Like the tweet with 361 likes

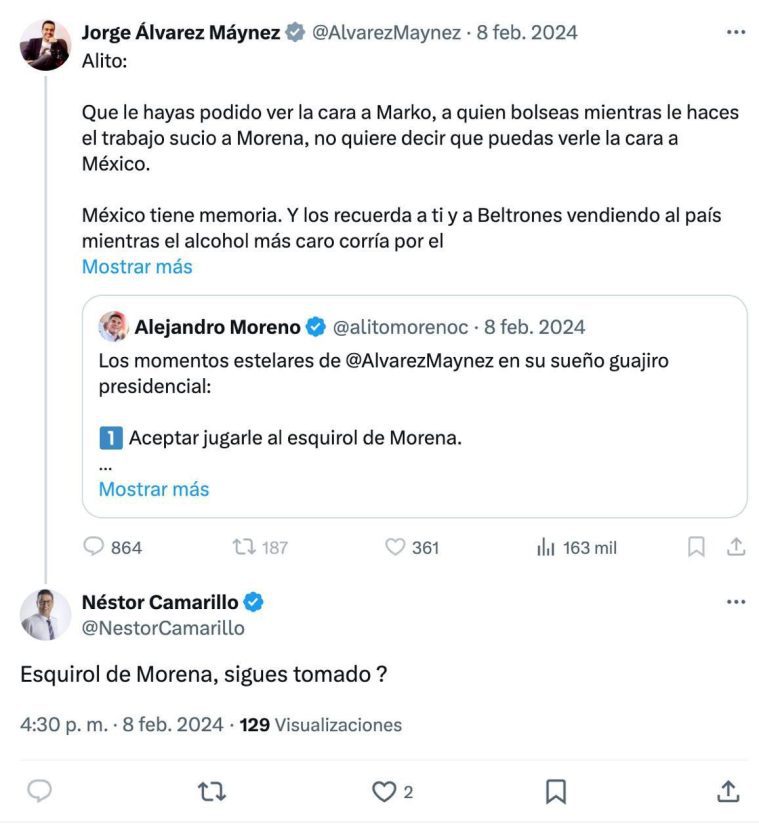[x=395, y=547]
